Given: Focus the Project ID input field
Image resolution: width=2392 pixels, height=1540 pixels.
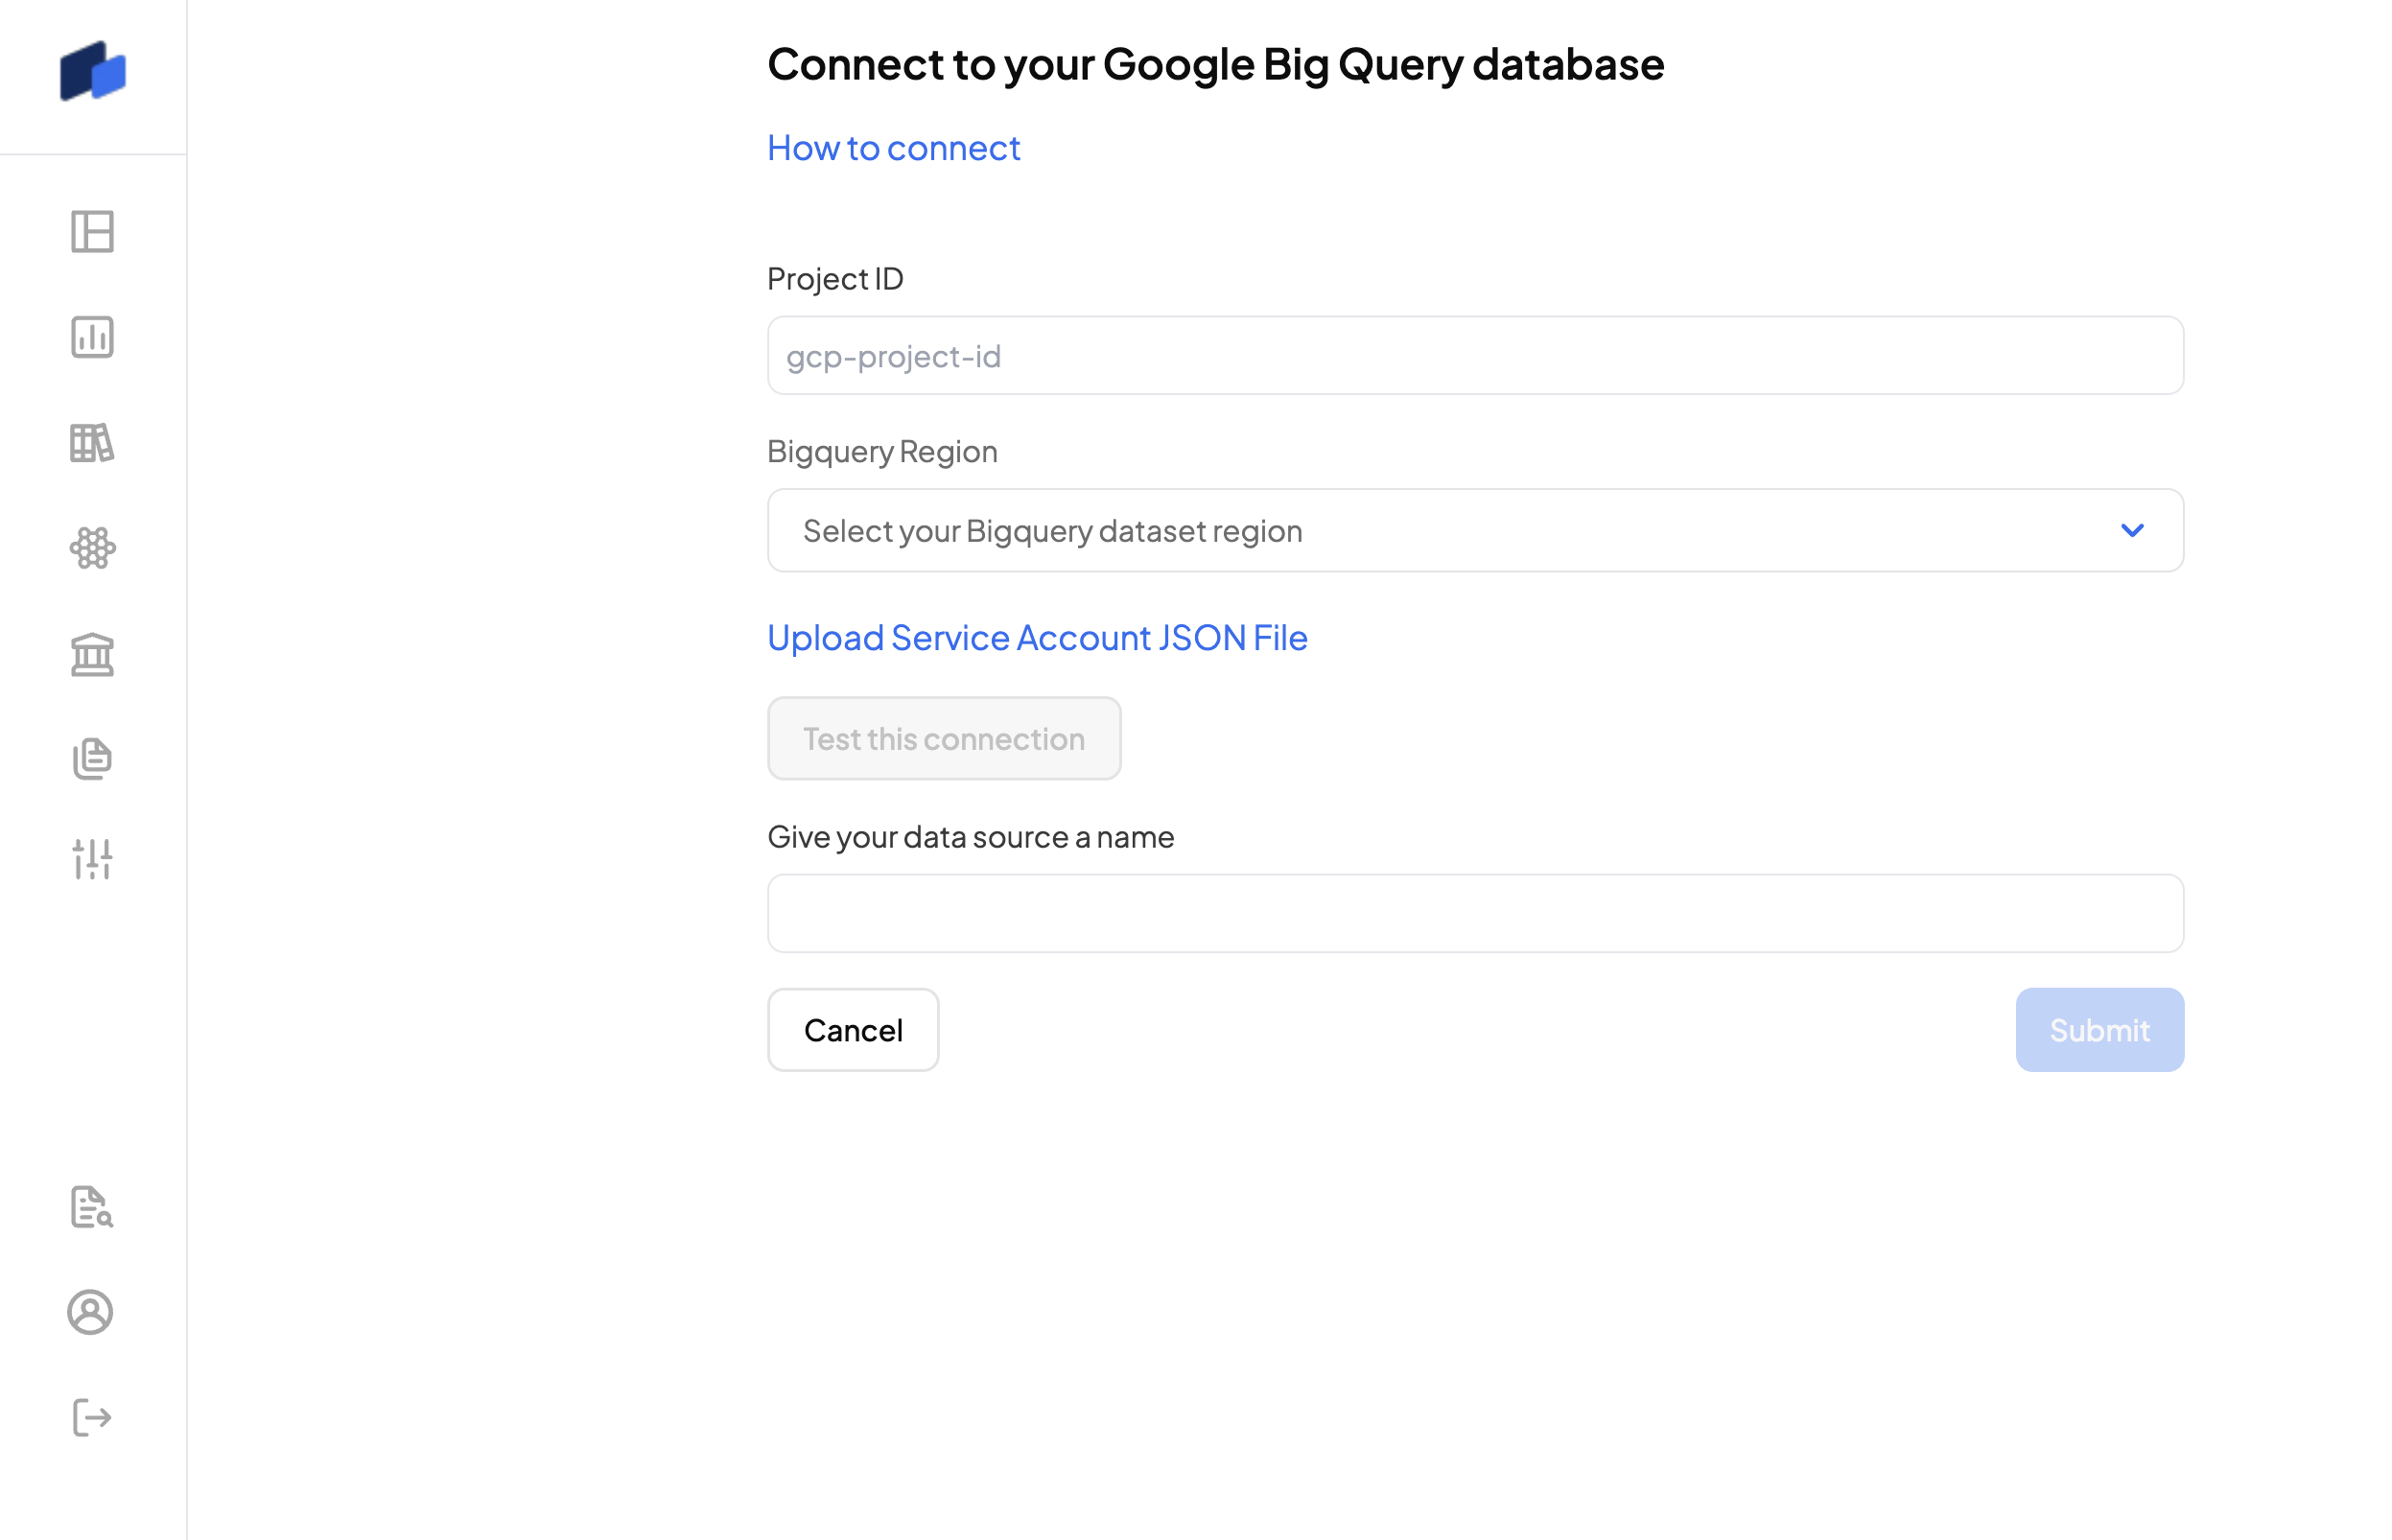Looking at the screenshot, I should tap(1474, 356).
